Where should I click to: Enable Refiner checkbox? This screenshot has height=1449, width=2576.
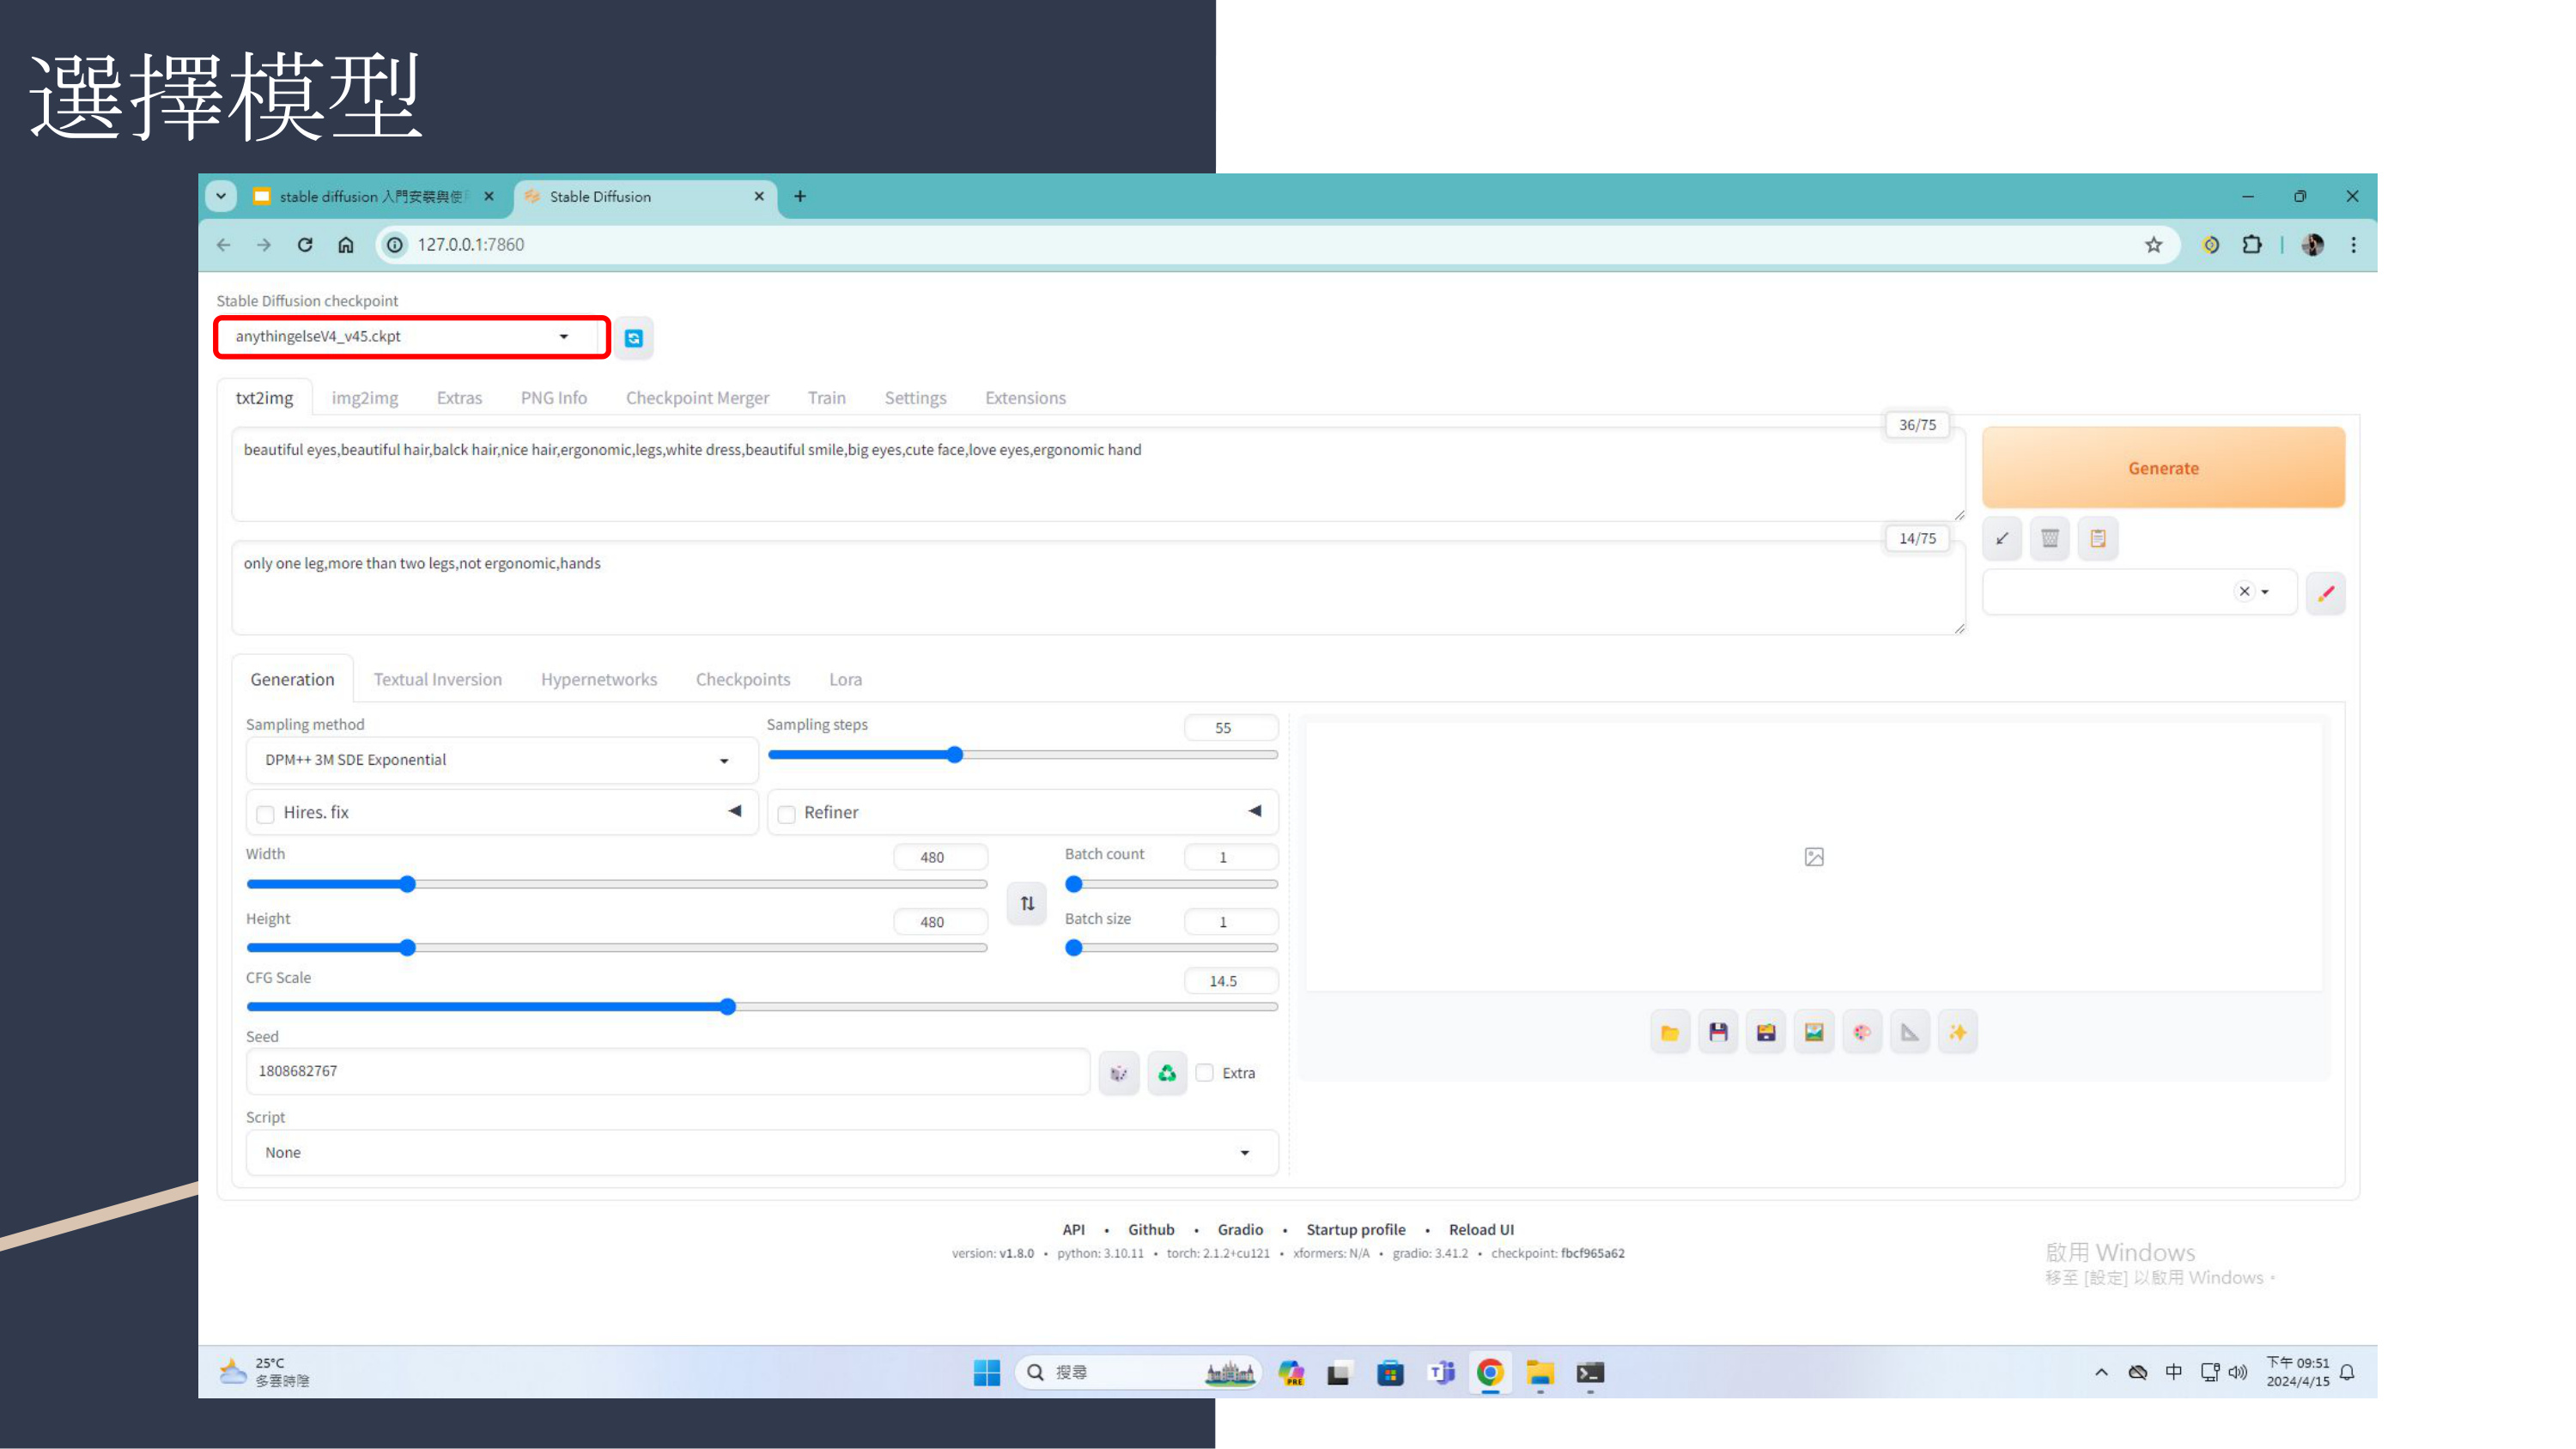787,814
